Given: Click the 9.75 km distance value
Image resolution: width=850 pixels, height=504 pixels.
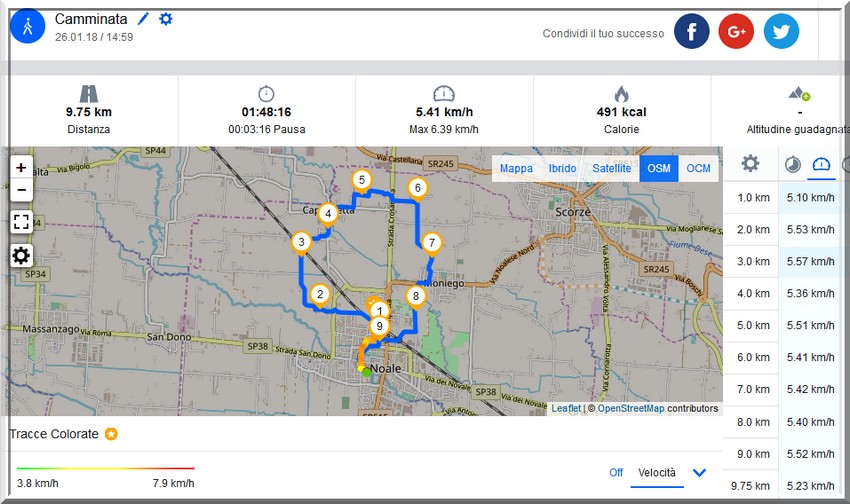Looking at the screenshot, I should [89, 112].
